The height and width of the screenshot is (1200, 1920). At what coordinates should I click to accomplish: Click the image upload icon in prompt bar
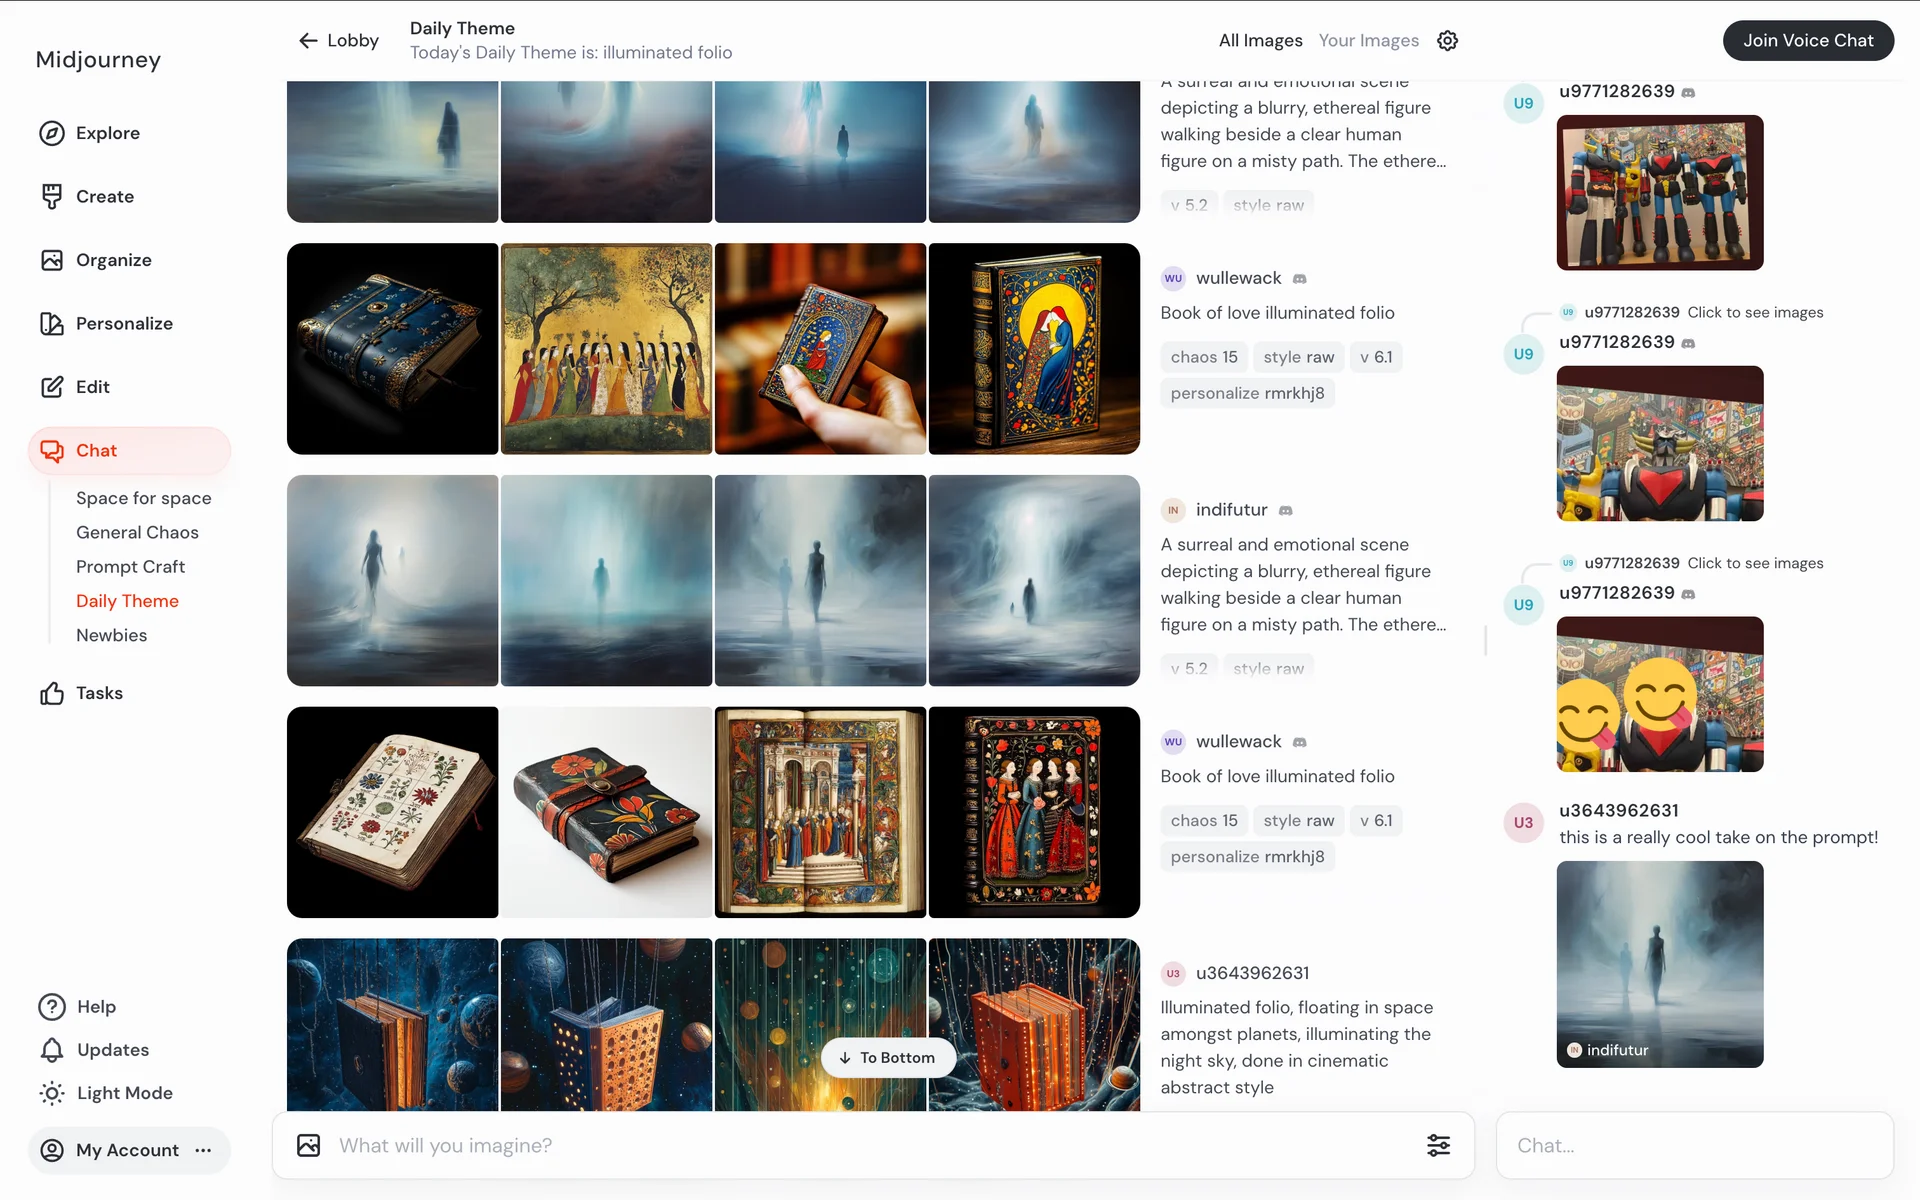click(x=309, y=1145)
